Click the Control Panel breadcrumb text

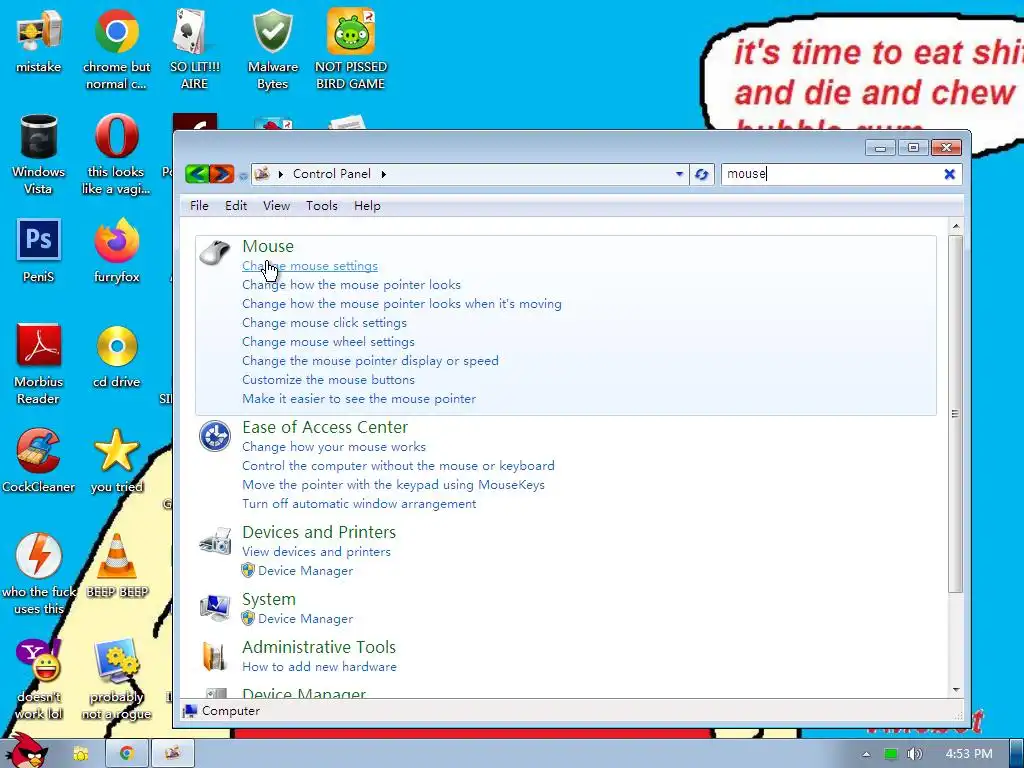point(332,174)
